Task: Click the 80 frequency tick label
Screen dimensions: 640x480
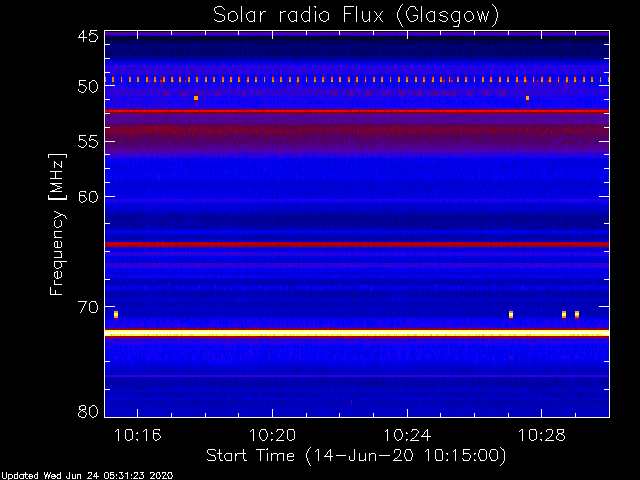Action: [x=88, y=411]
